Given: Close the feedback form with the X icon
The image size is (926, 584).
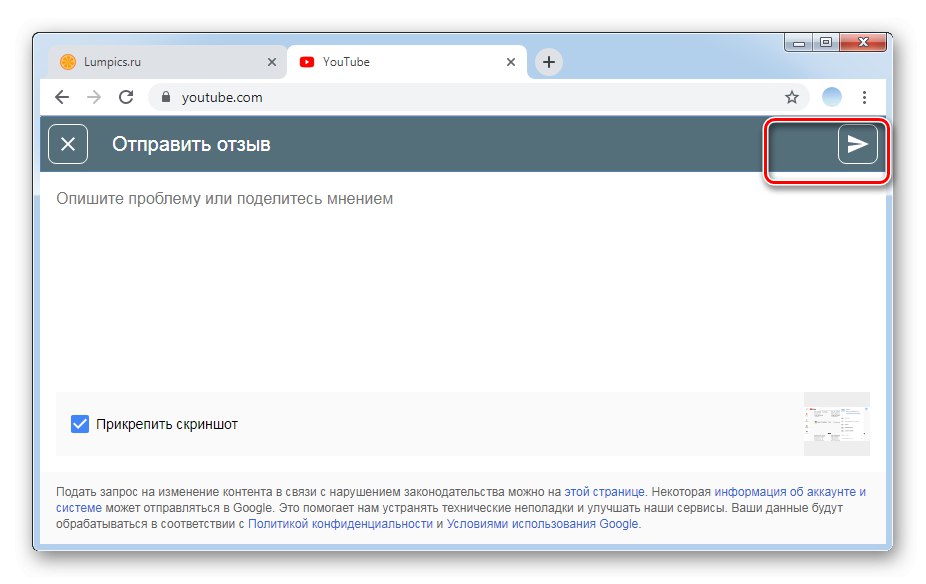Looking at the screenshot, I should pos(67,144).
